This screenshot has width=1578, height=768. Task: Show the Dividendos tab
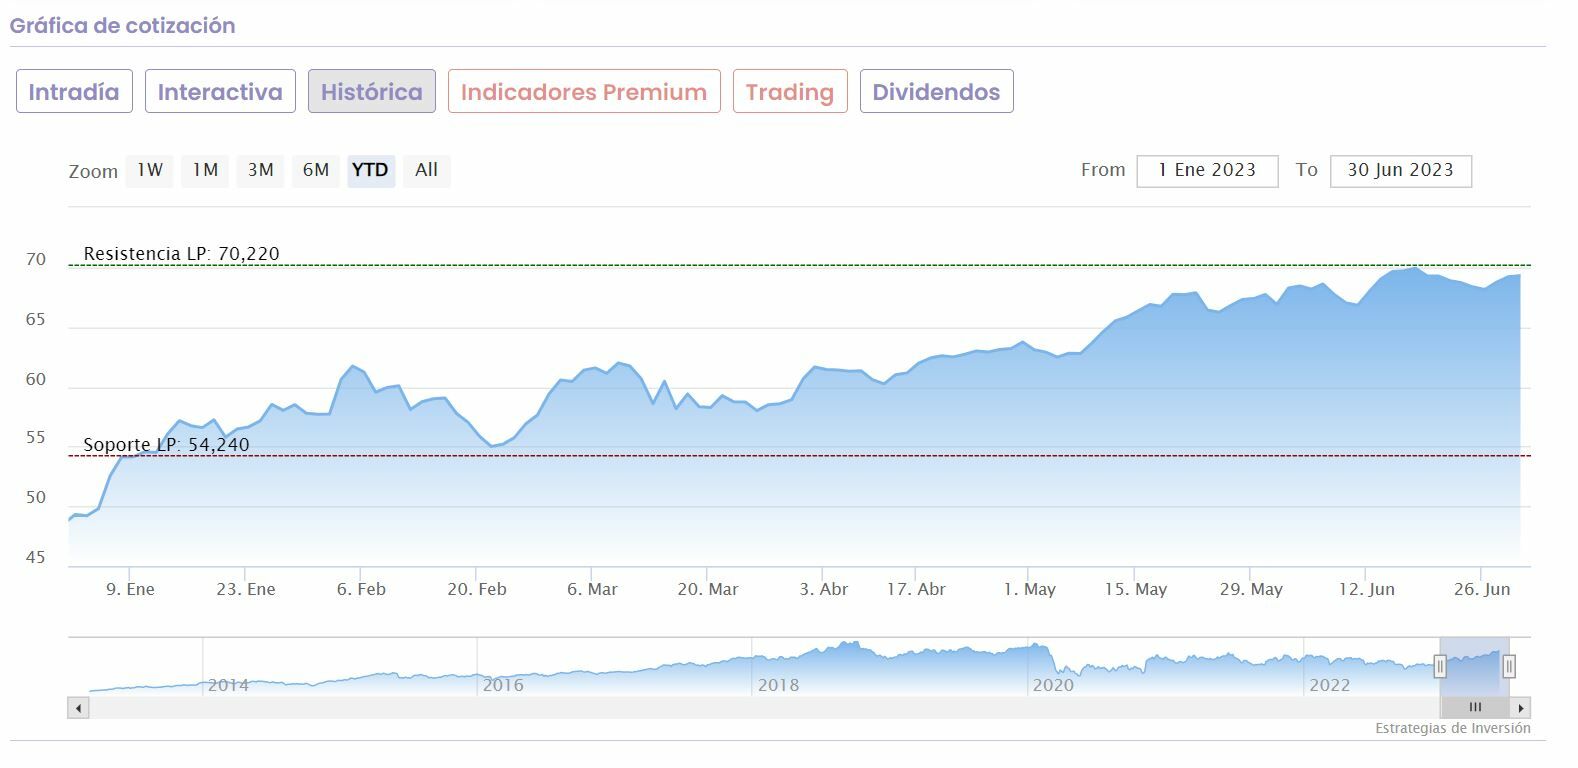(x=936, y=92)
